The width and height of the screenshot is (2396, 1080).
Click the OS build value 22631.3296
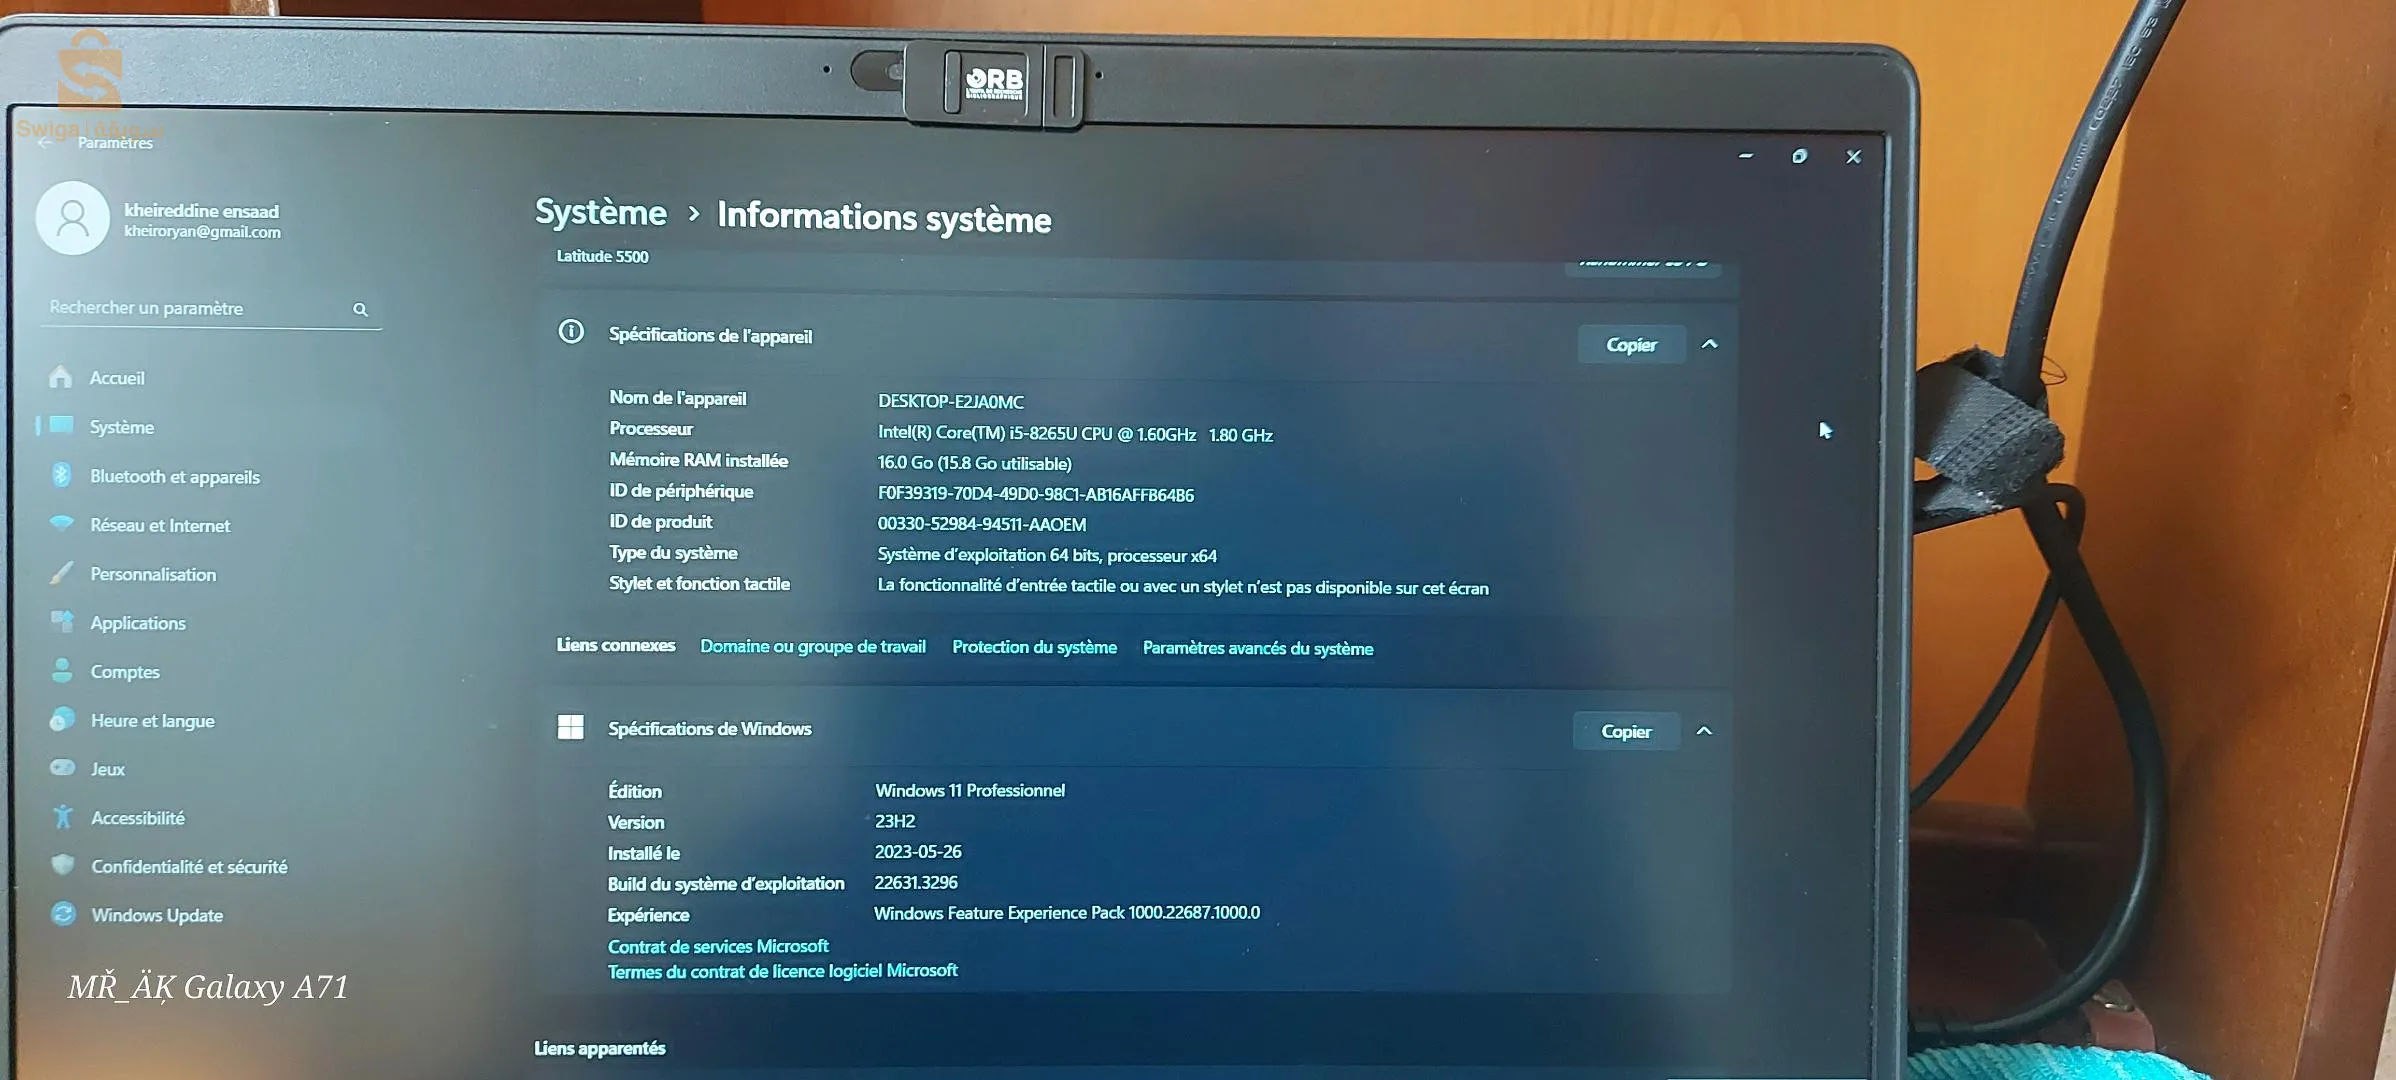[x=916, y=882]
